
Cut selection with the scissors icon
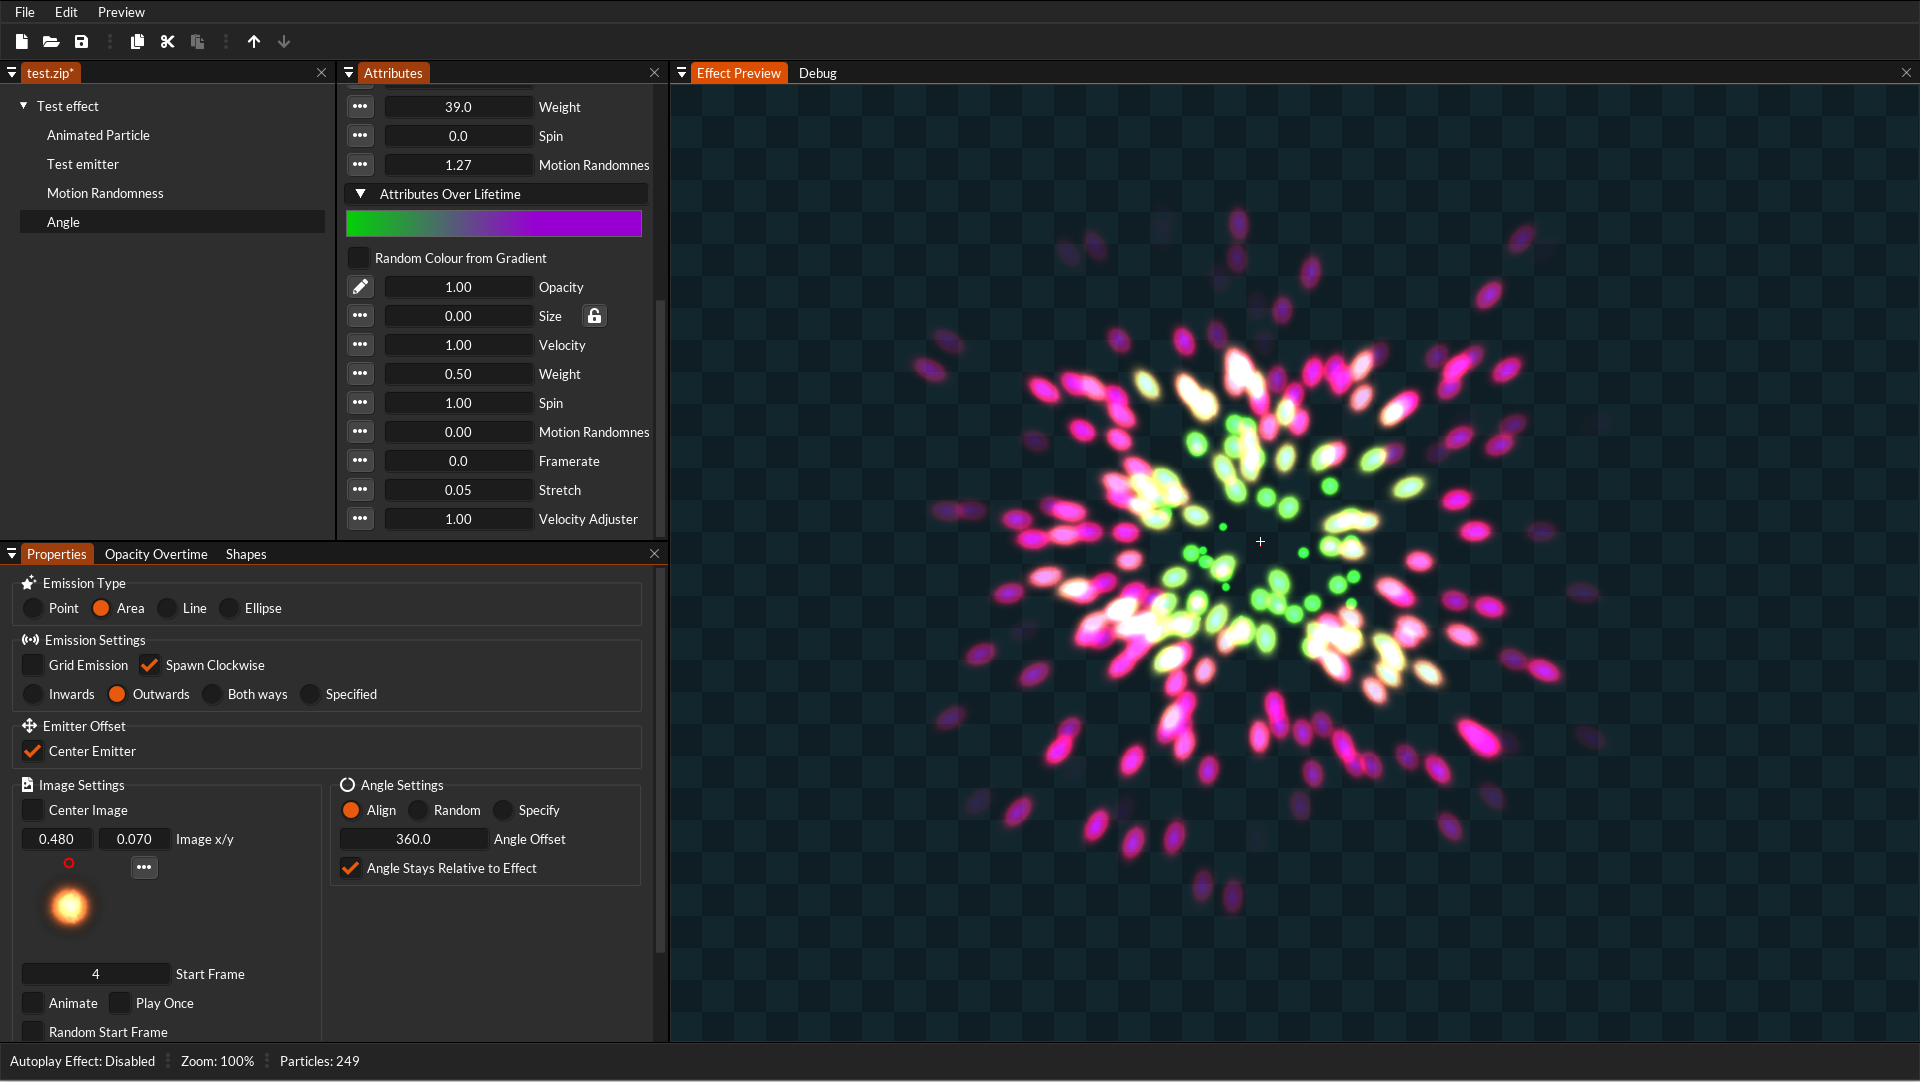[x=167, y=42]
